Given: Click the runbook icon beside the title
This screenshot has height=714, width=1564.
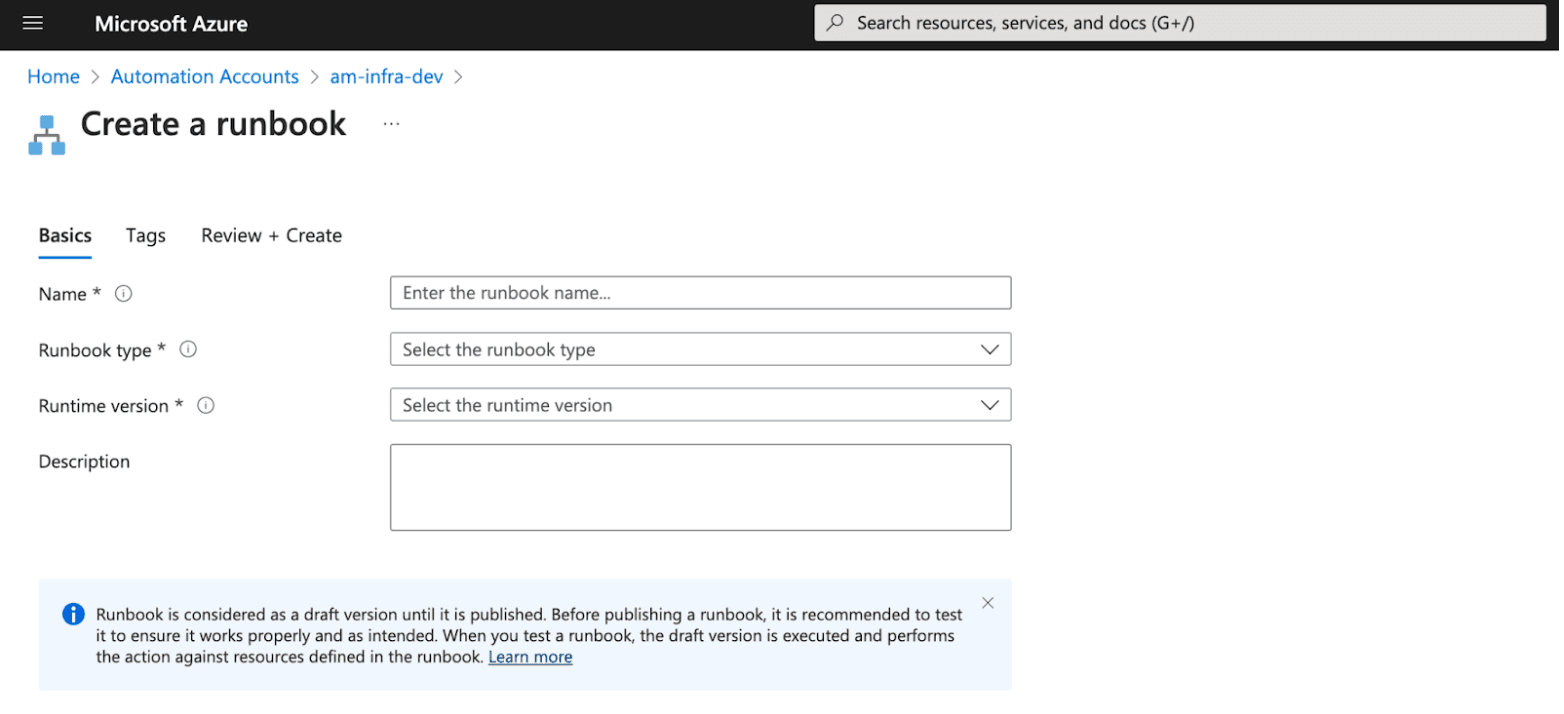Looking at the screenshot, I should (x=46, y=135).
